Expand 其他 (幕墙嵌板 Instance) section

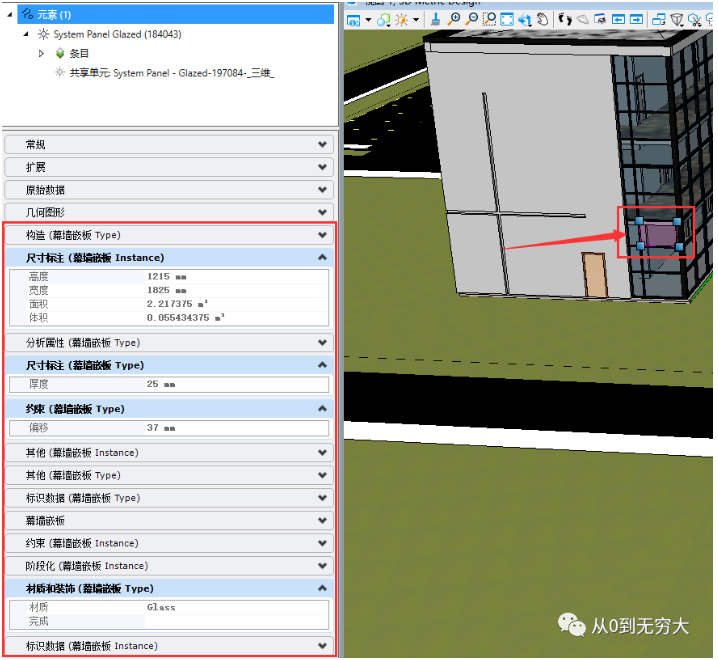coord(169,453)
